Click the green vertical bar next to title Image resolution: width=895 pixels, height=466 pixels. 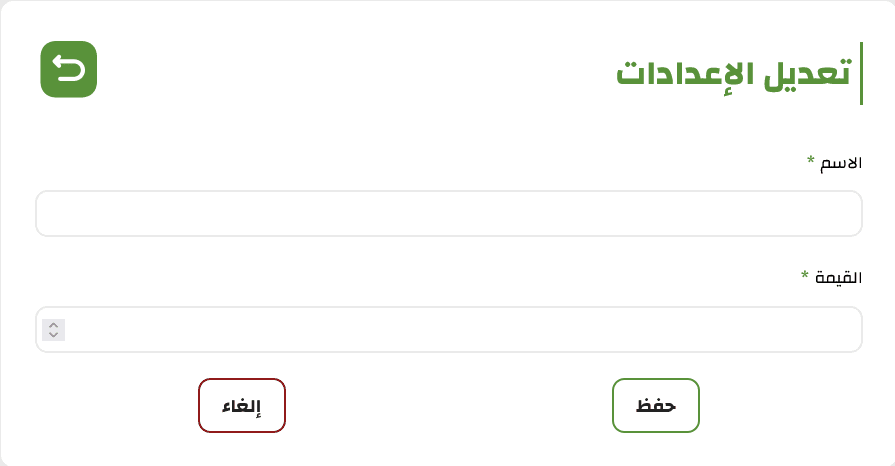coord(861,73)
